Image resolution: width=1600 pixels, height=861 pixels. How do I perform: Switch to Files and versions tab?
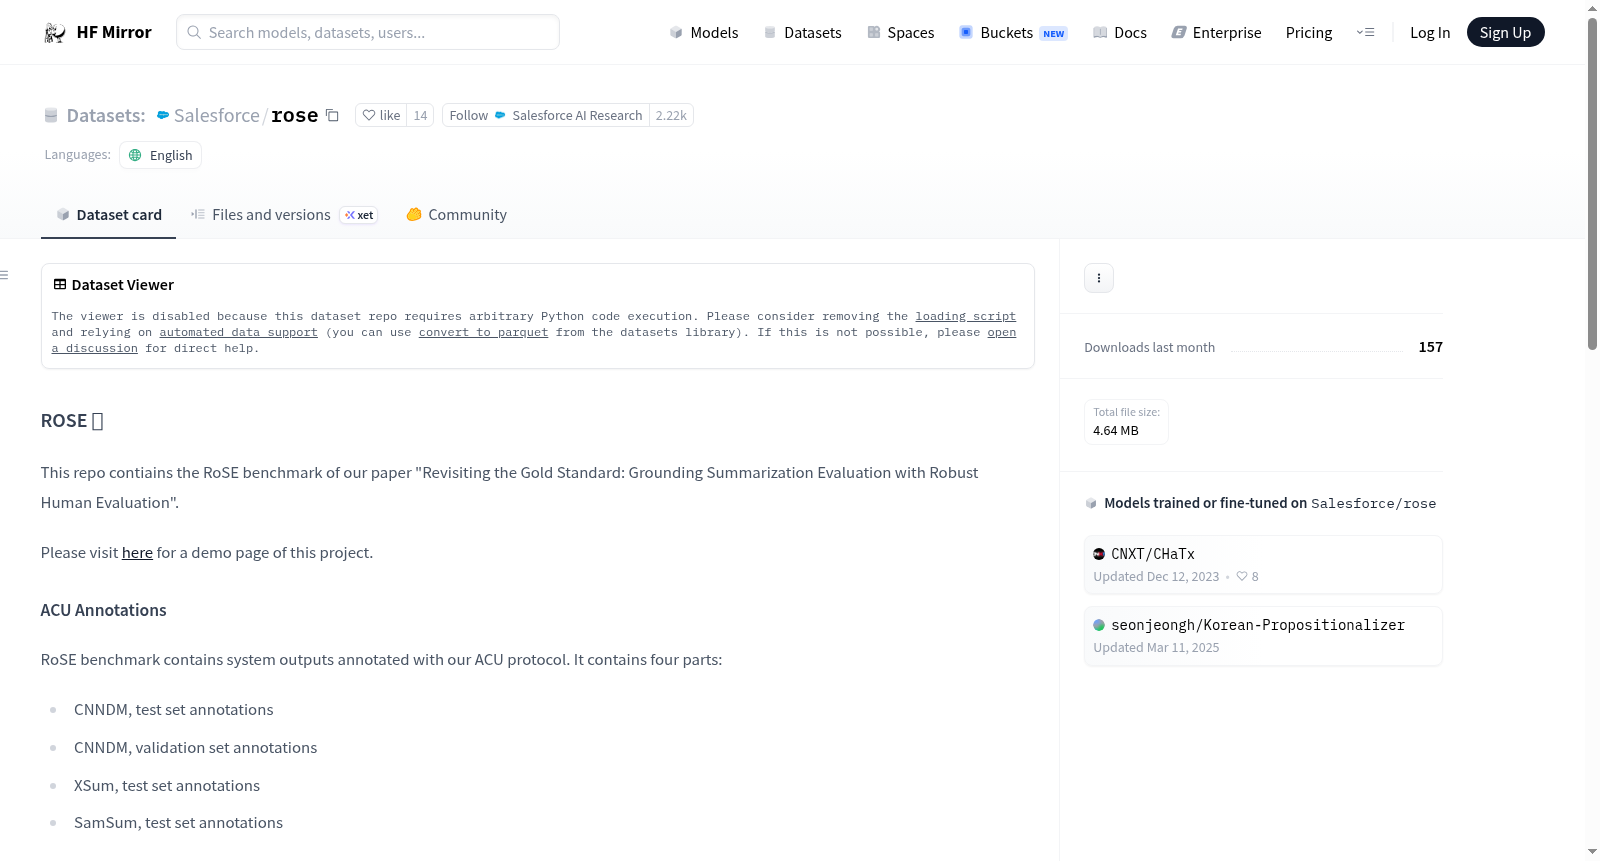pyautogui.click(x=284, y=215)
